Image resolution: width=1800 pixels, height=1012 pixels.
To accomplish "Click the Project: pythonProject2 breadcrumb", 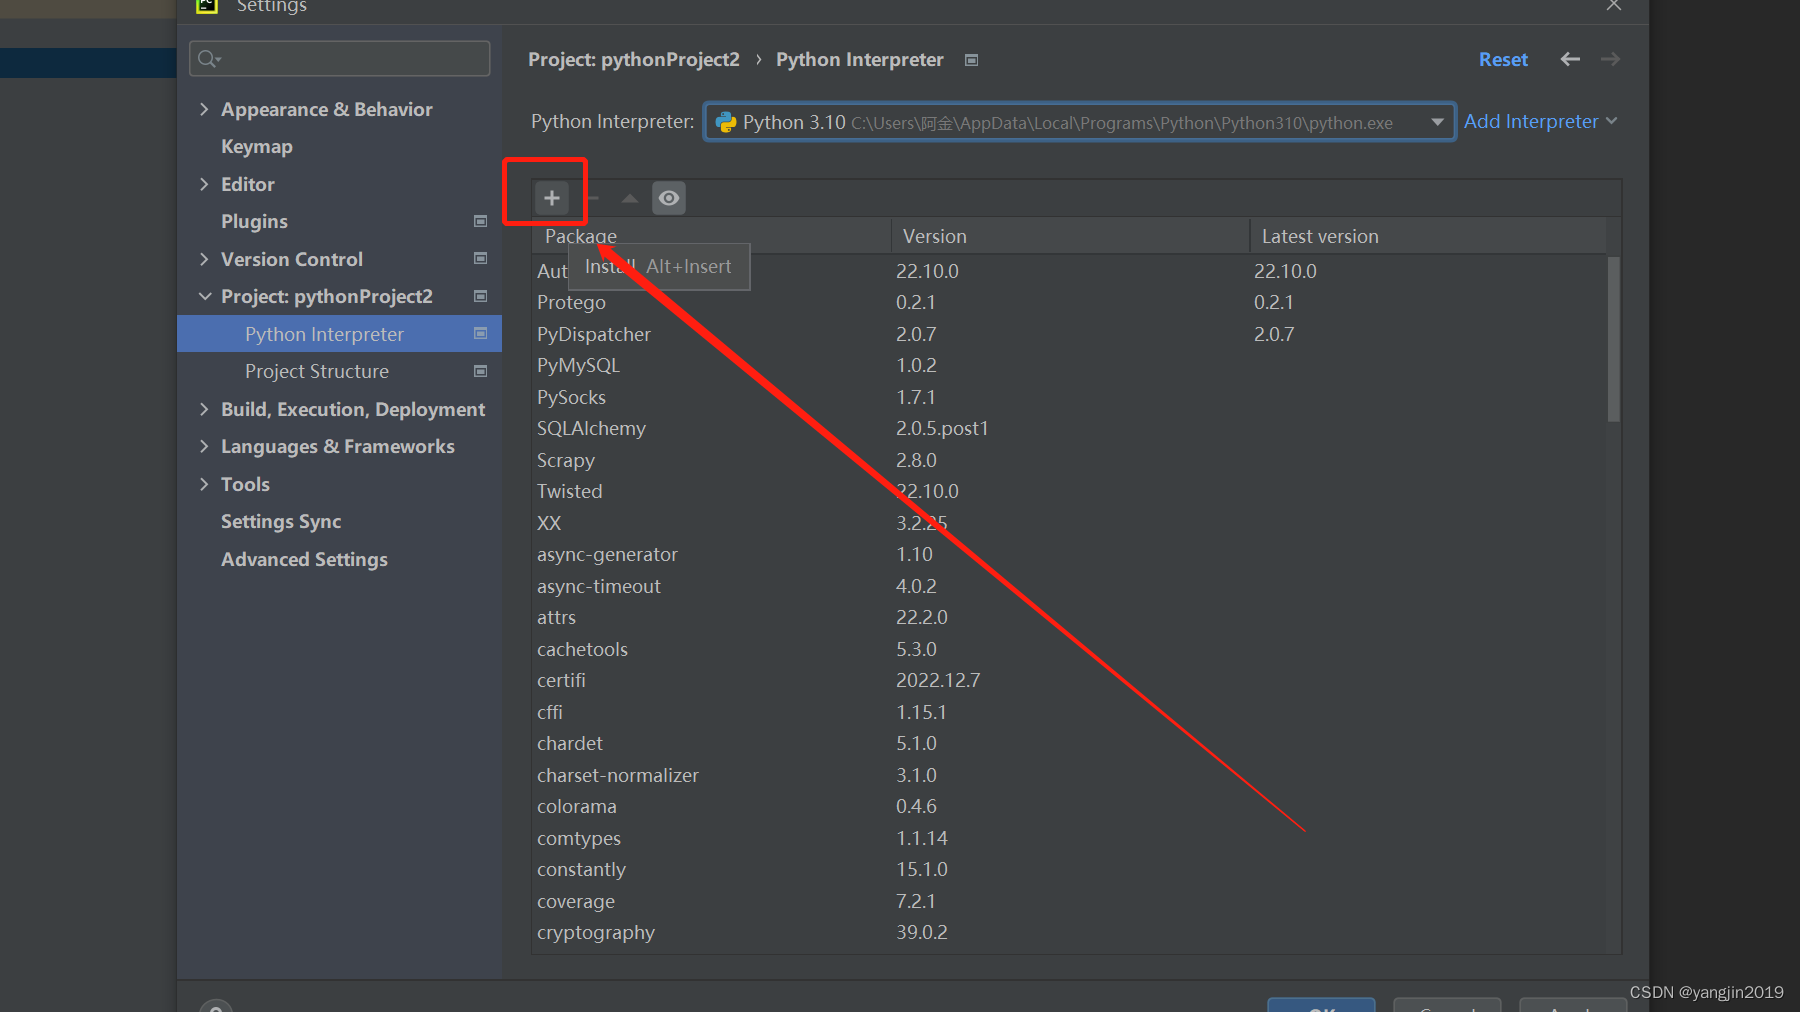I will tap(634, 59).
